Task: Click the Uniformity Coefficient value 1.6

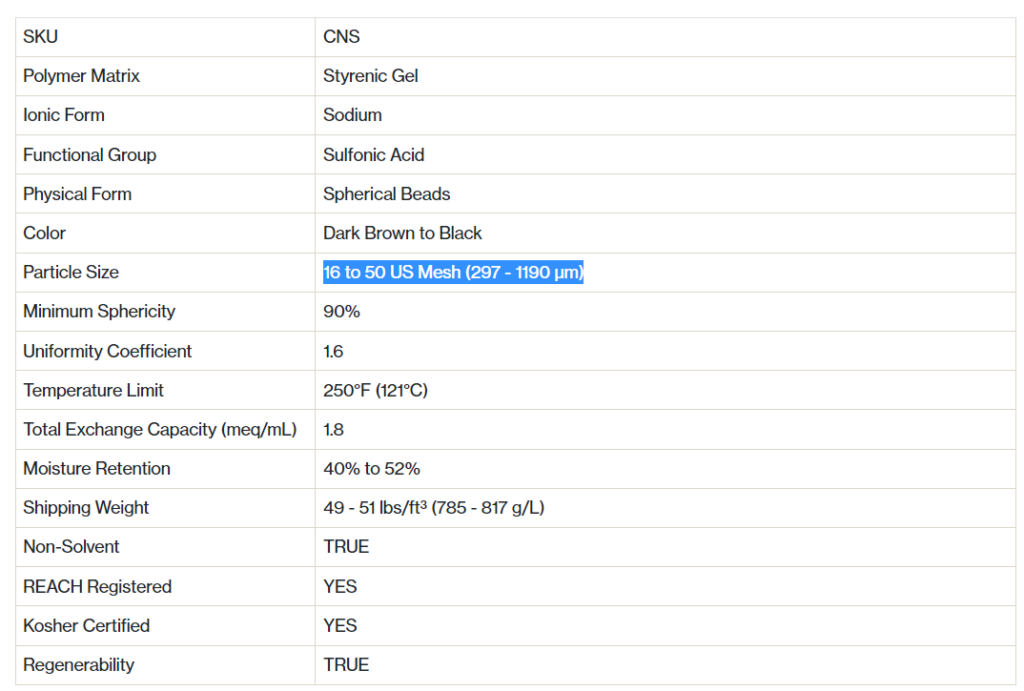Action: coord(333,351)
